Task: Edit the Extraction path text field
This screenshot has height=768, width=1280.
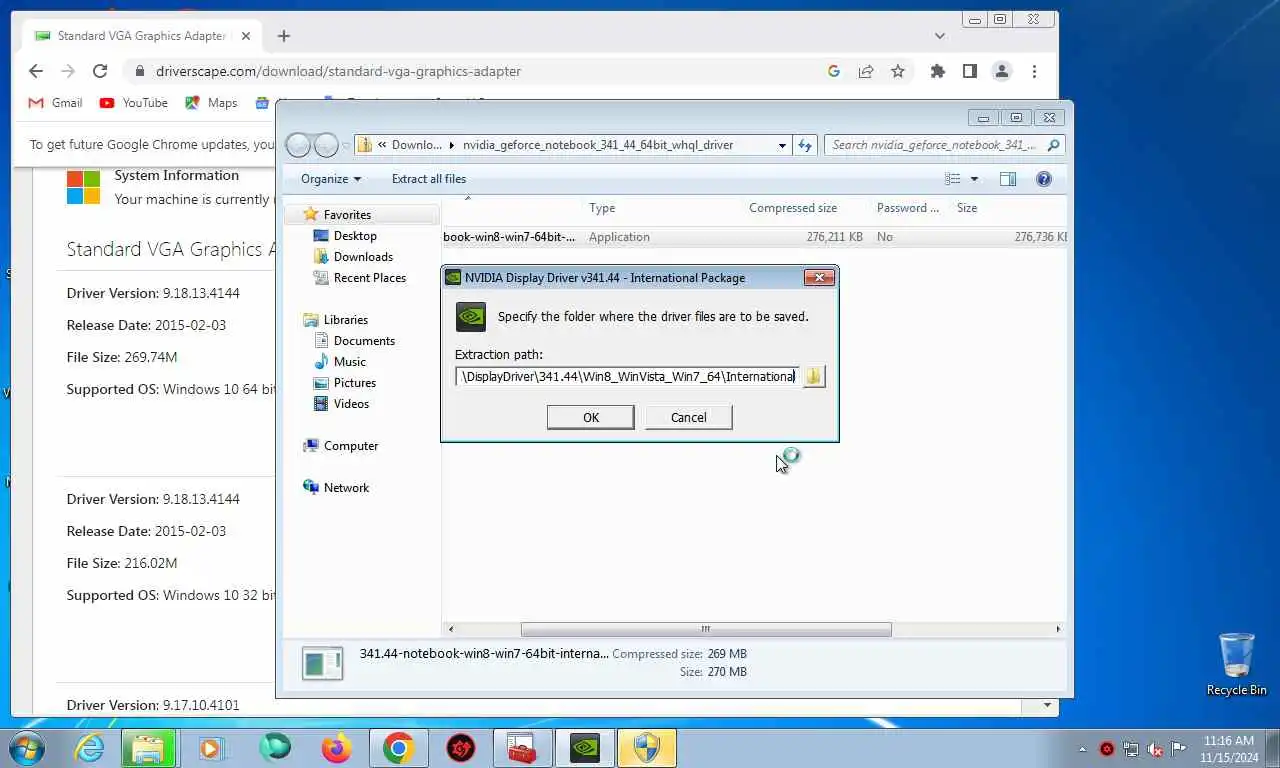Action: (x=627, y=376)
